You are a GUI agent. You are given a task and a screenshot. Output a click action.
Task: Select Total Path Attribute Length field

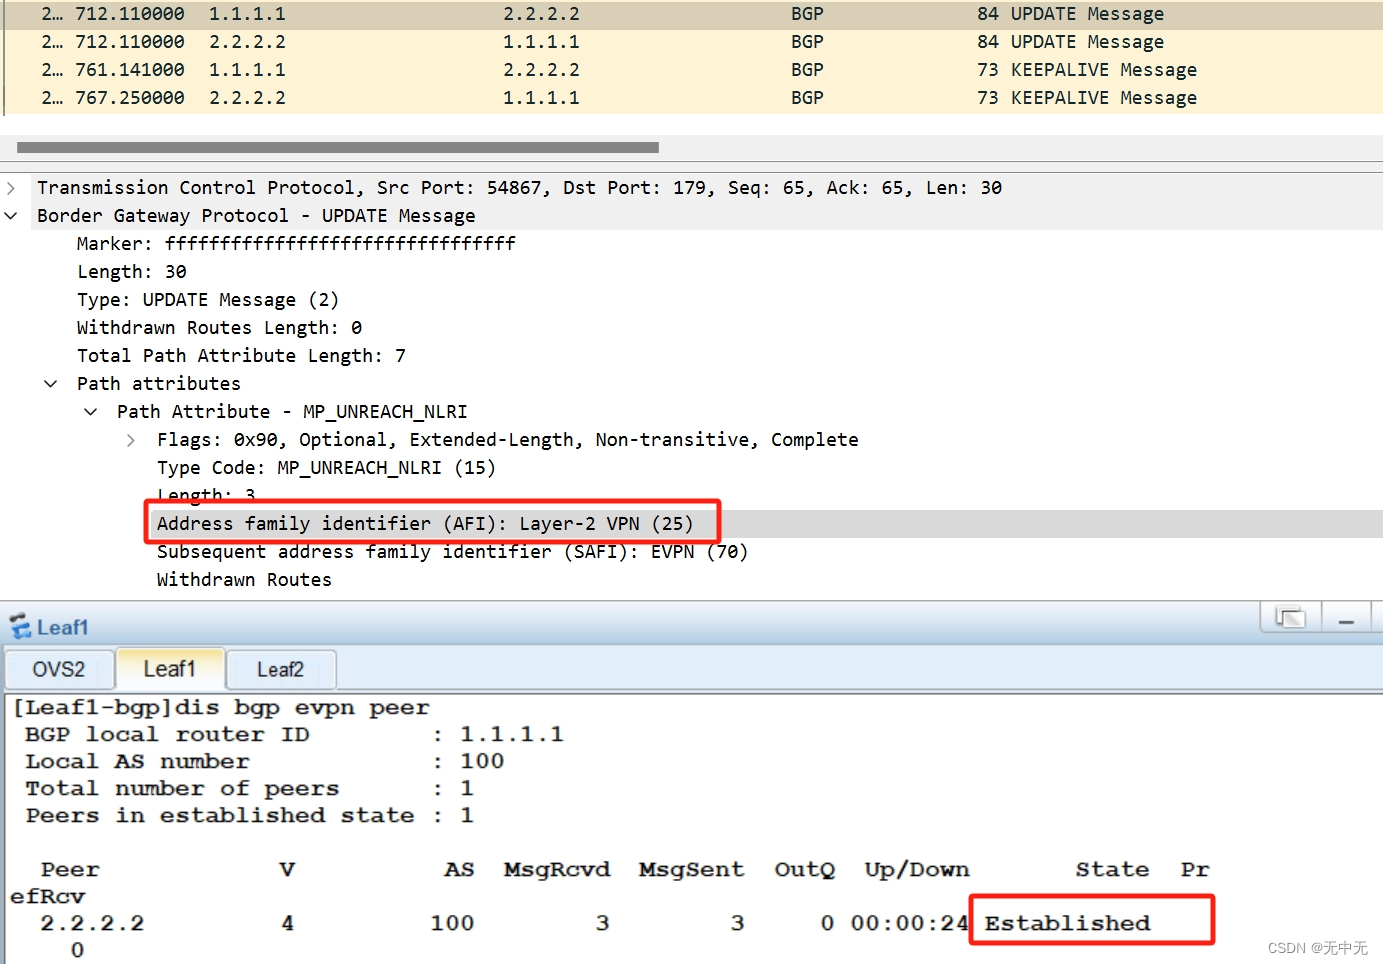(241, 356)
